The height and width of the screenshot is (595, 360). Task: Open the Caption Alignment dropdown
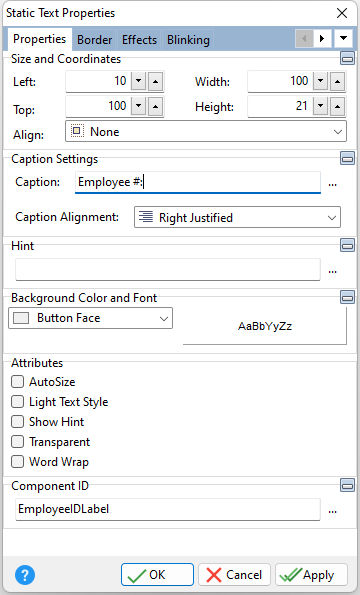click(237, 217)
